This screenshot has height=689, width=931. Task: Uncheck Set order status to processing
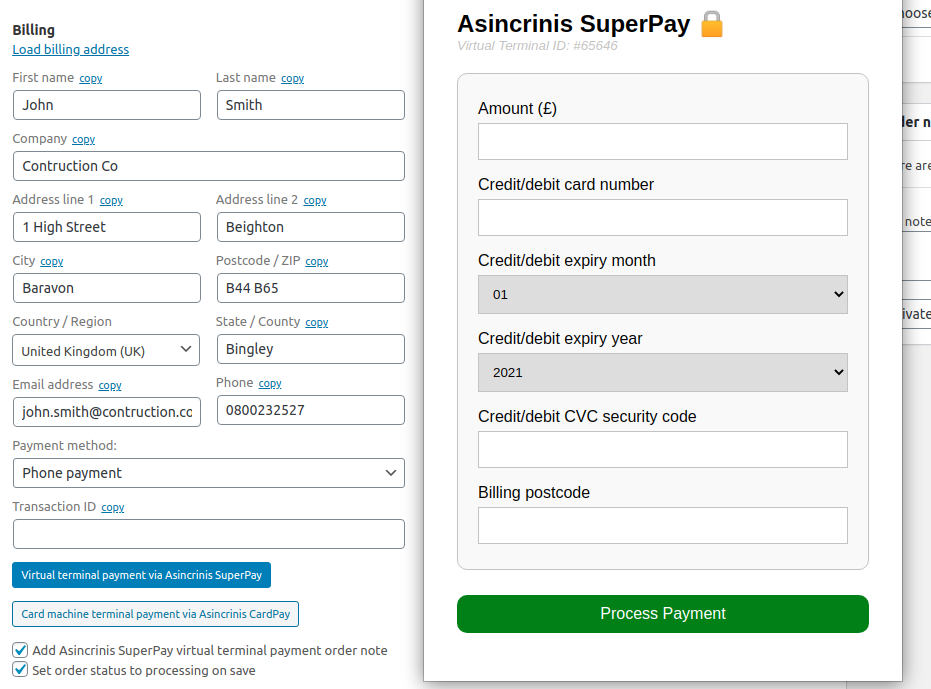[20, 670]
